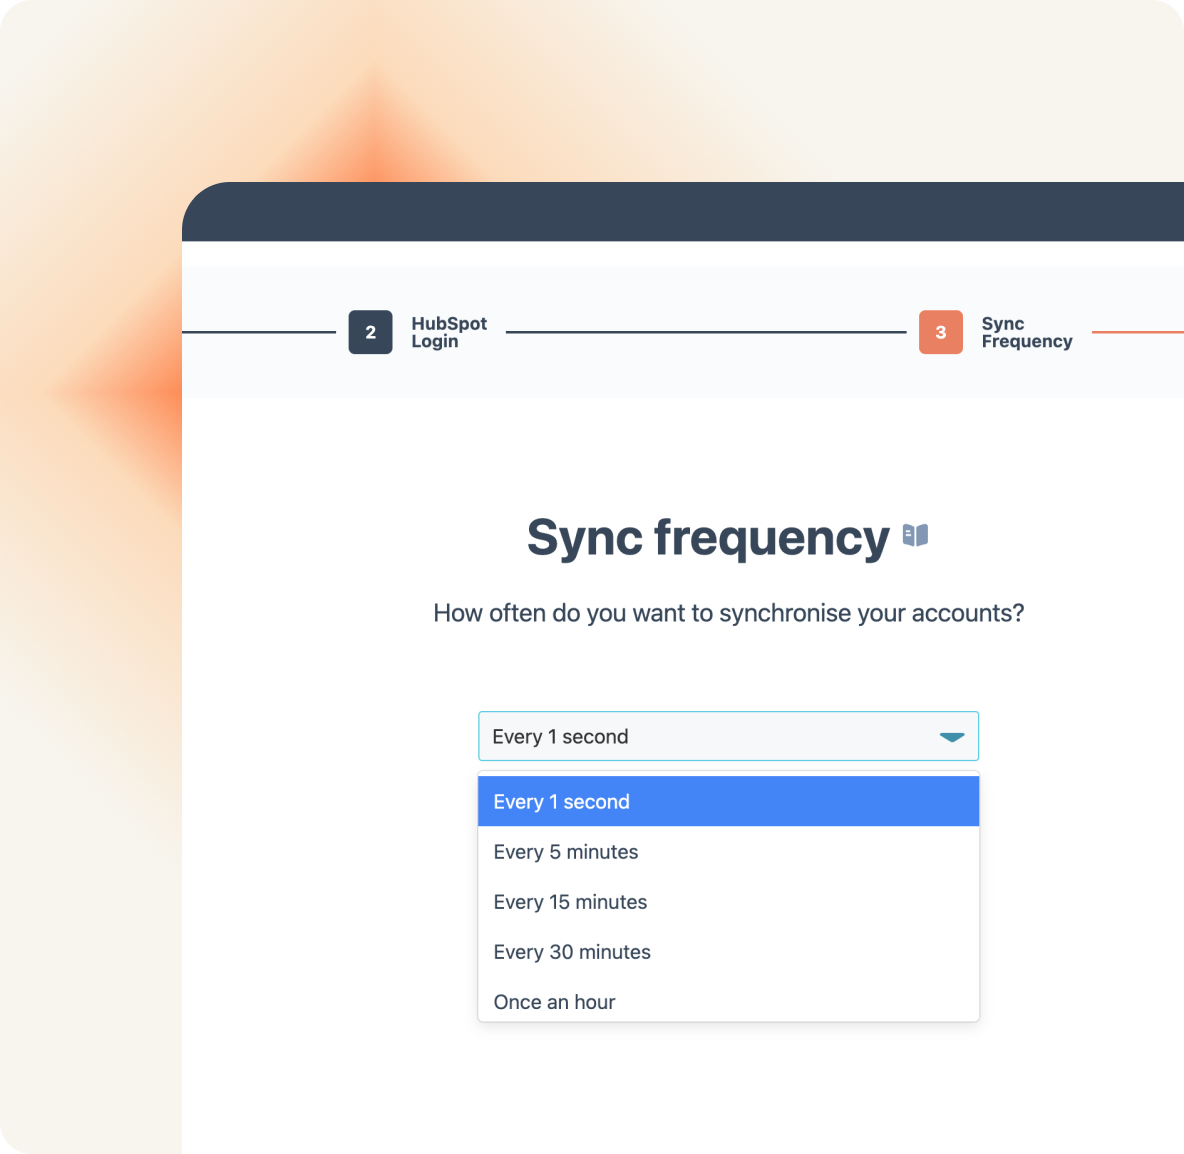
Task: Click the progress line between steps 2 and 3
Action: coord(706,332)
